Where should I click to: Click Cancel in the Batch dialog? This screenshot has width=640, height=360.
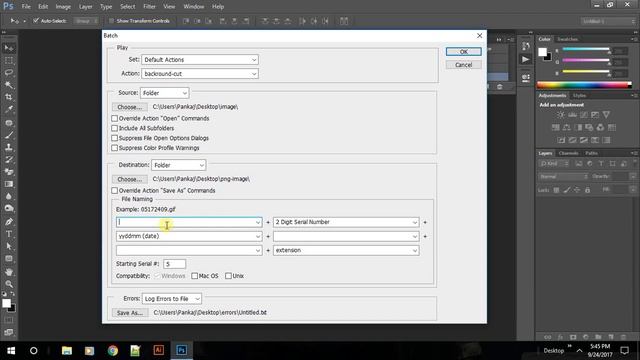point(464,65)
